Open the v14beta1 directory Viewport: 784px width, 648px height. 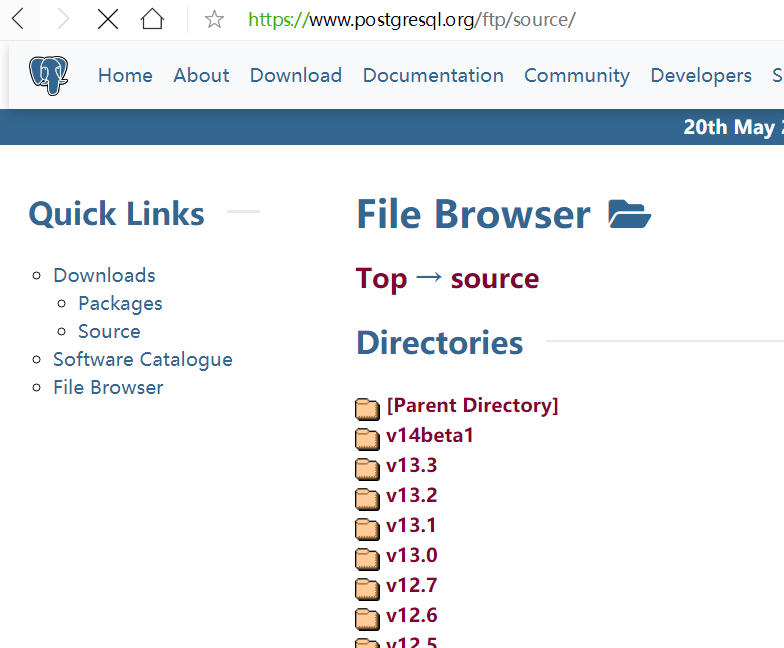coord(430,436)
